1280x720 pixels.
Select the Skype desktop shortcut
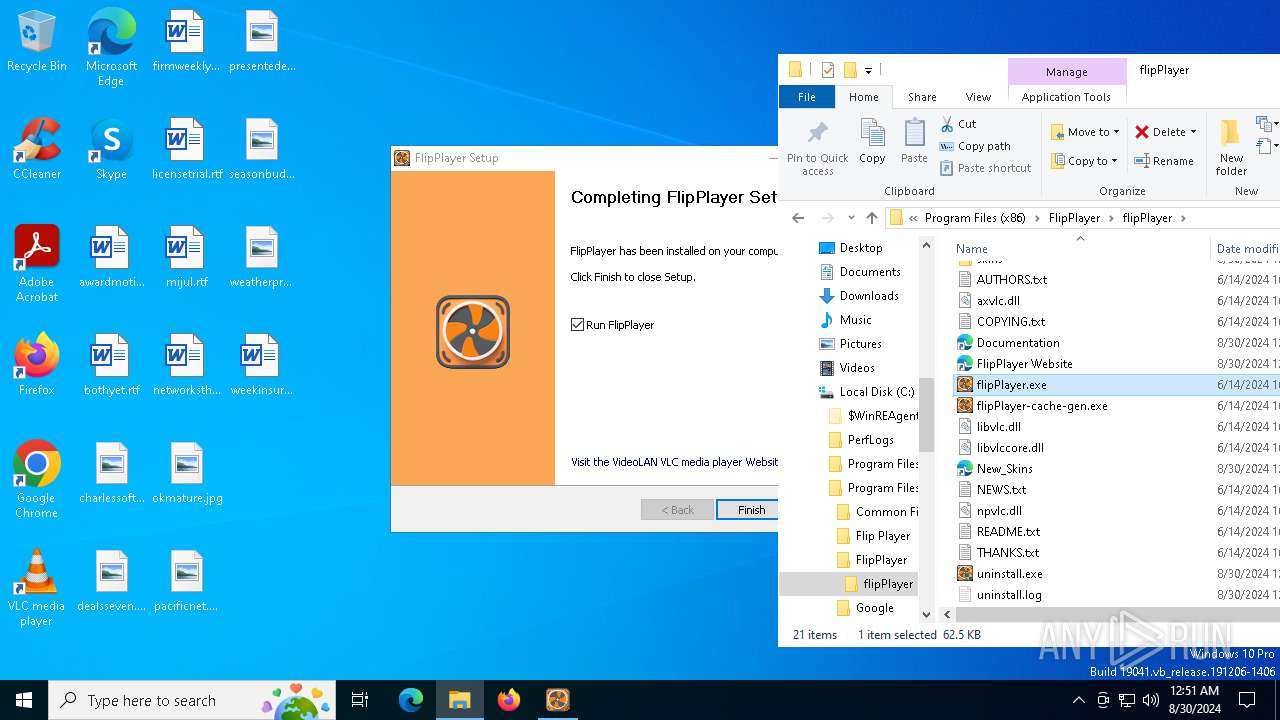point(111,150)
